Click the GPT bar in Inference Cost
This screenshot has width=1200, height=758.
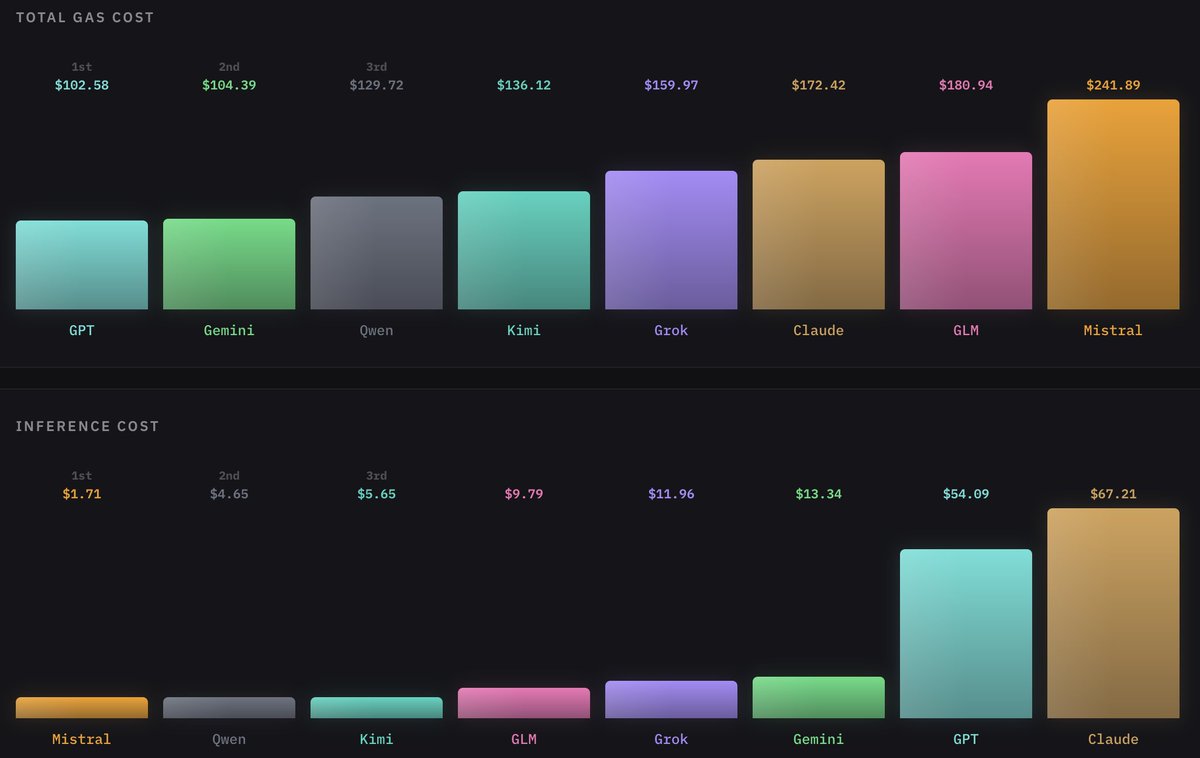pos(966,634)
